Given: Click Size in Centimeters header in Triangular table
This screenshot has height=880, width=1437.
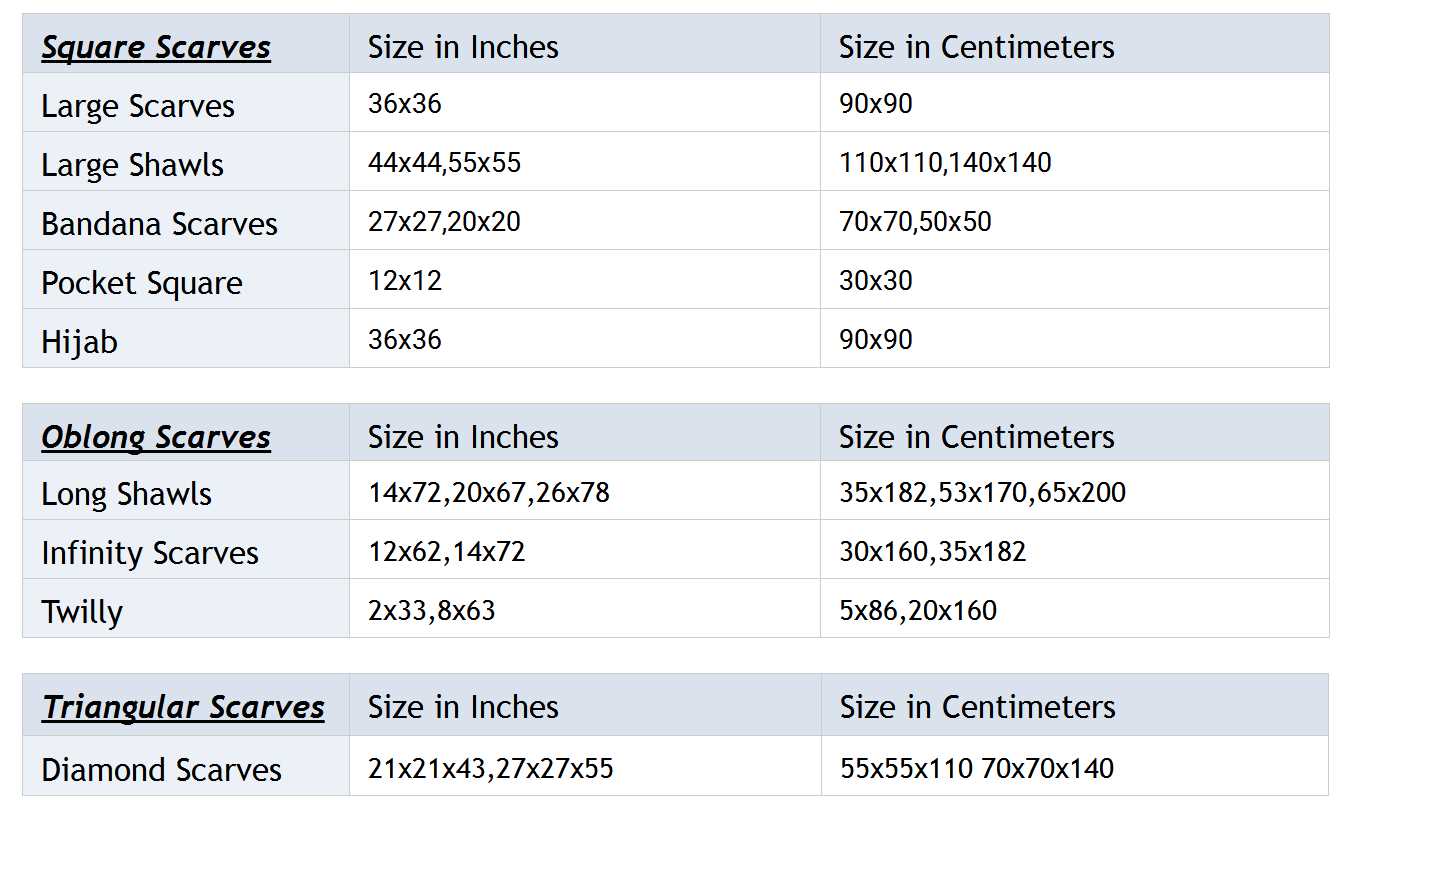Looking at the screenshot, I should coord(977,707).
